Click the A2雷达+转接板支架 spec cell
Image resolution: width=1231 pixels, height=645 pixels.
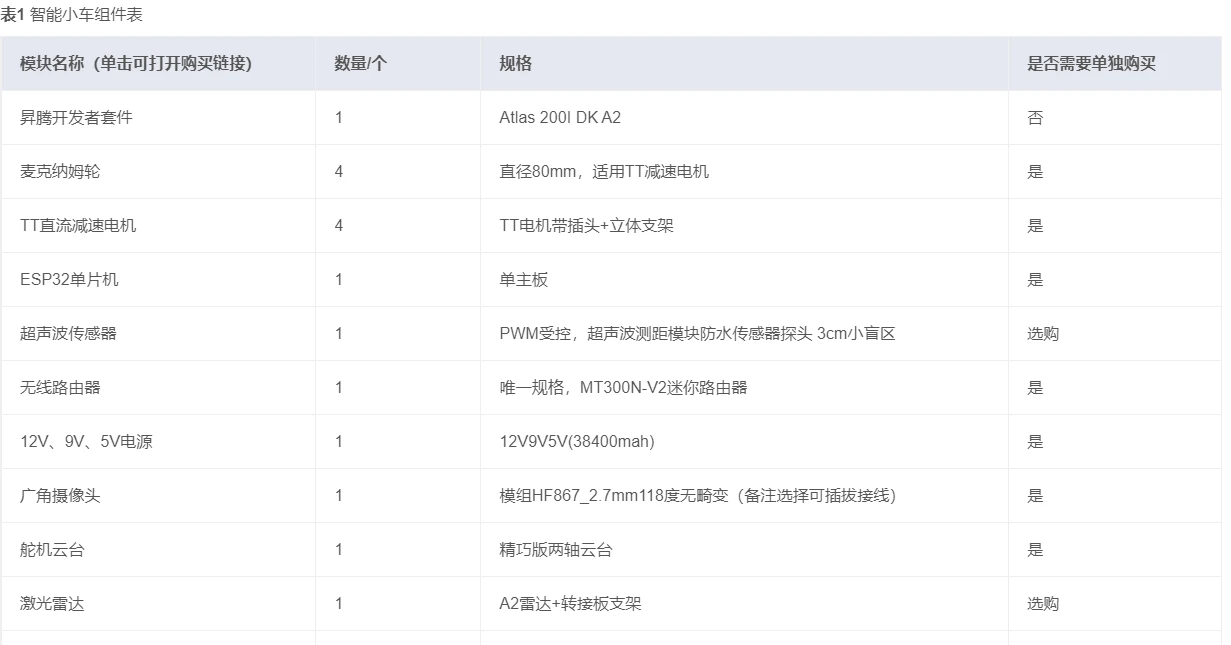pos(570,604)
